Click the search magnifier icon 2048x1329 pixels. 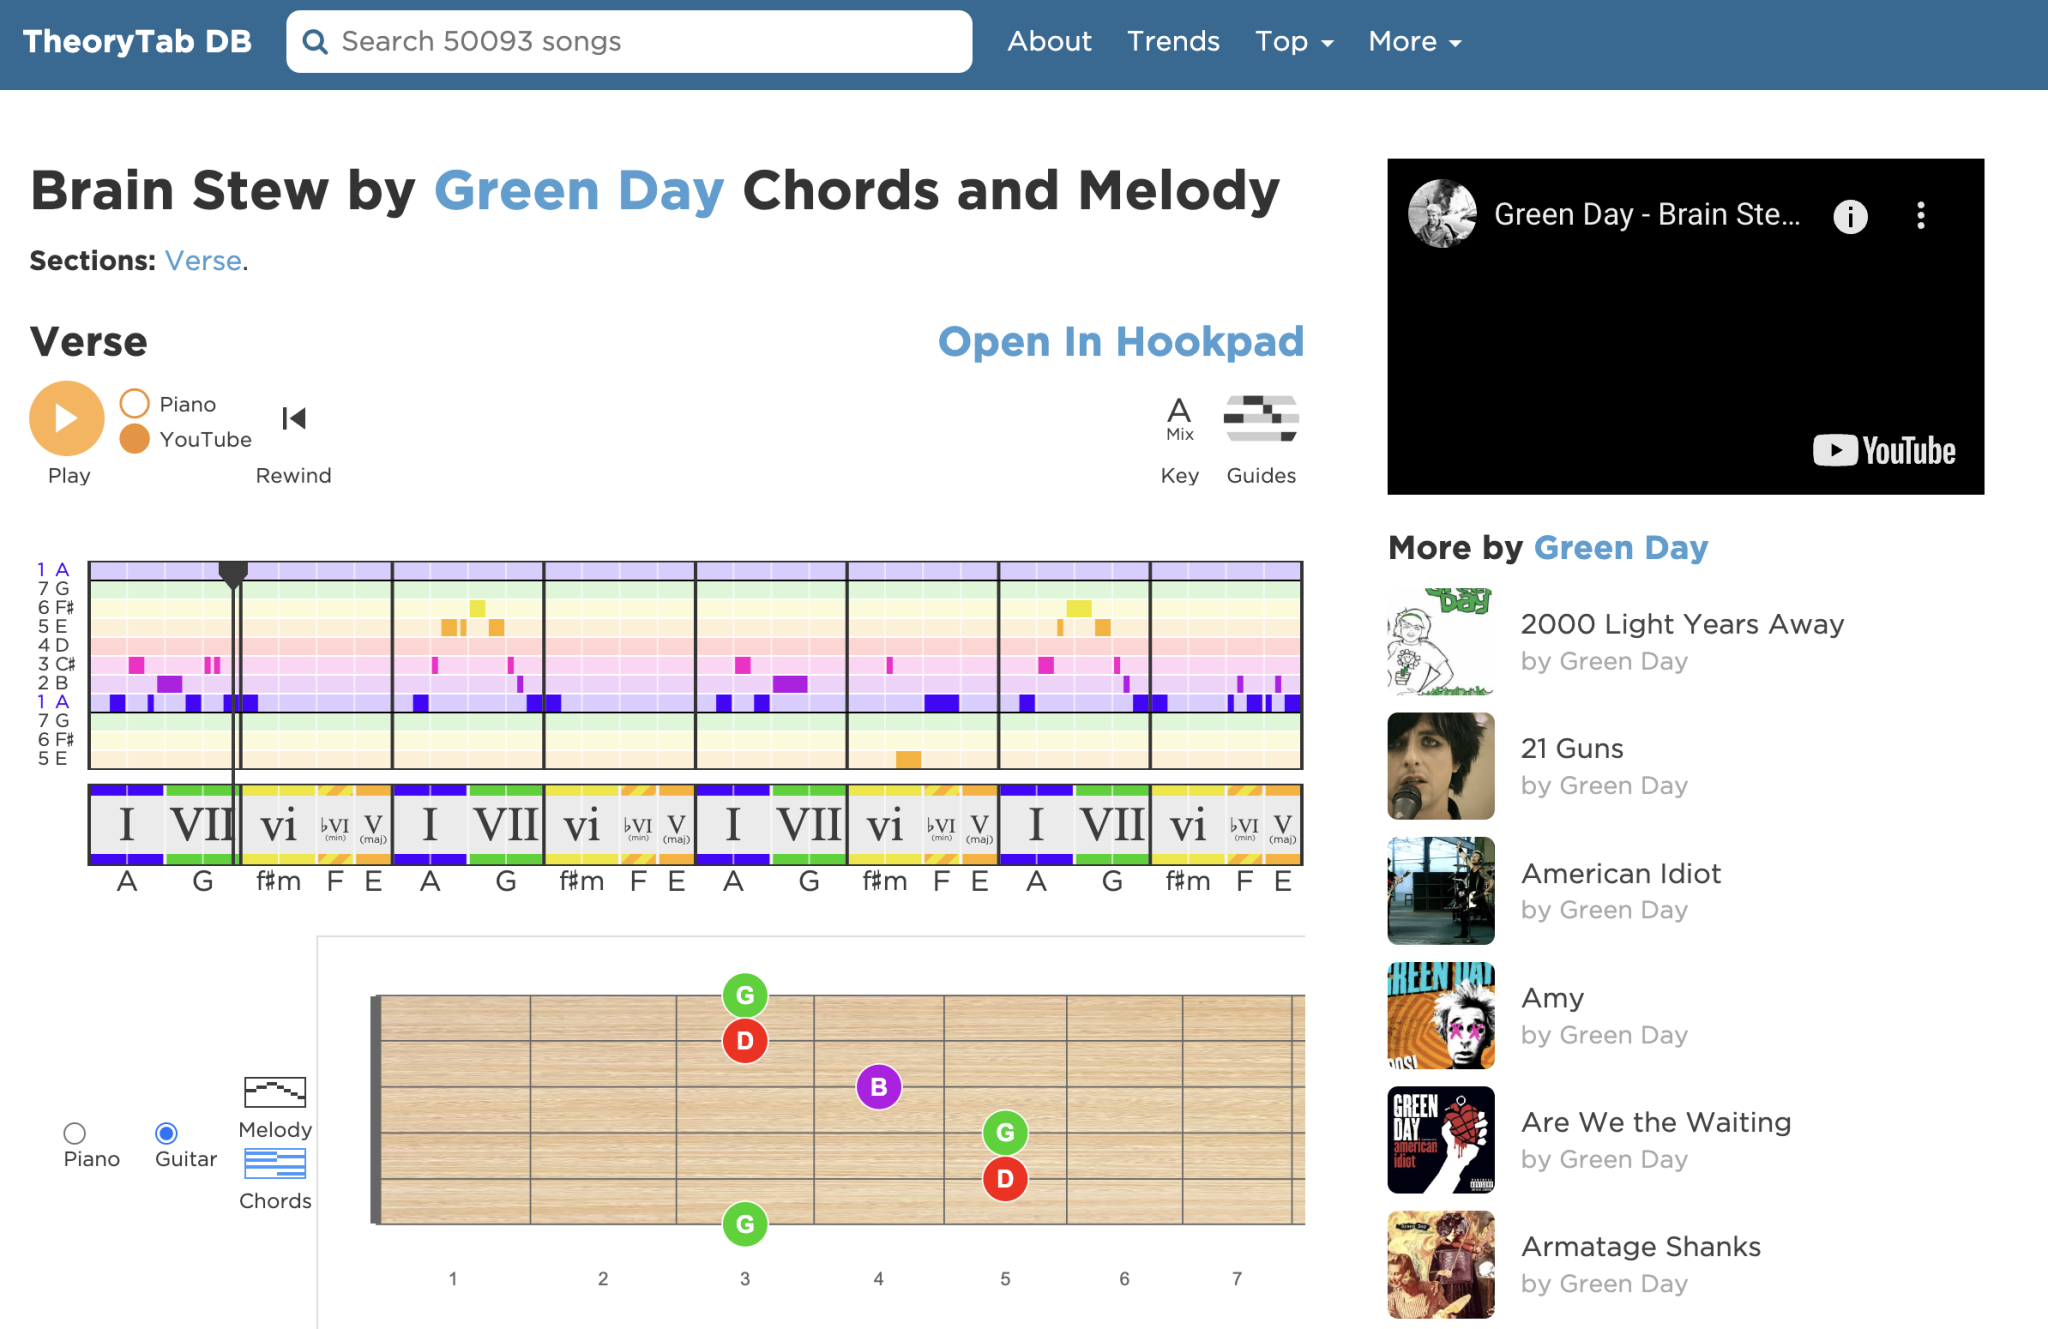315,41
